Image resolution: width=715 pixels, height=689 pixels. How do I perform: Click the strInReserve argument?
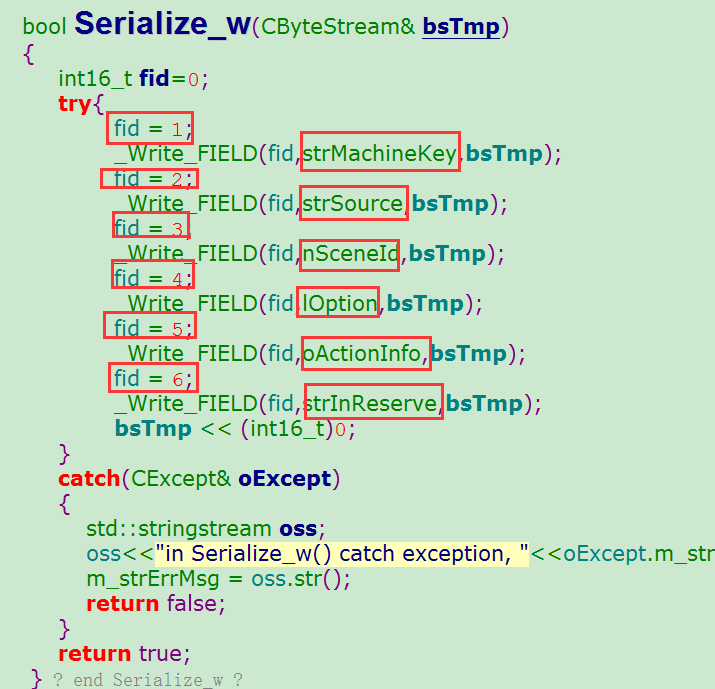point(370,404)
